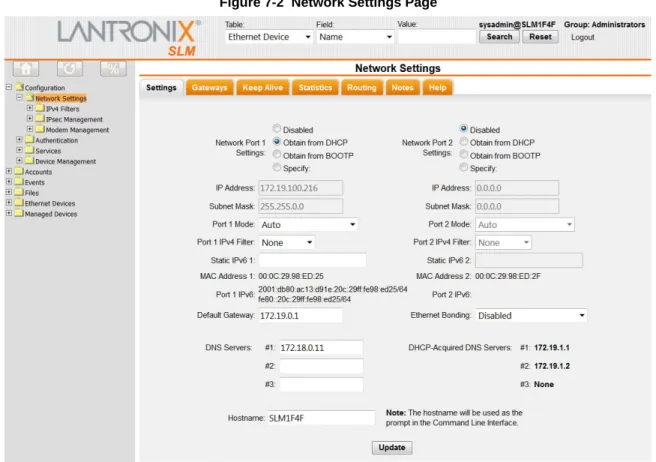The width and height of the screenshot is (656, 462).
Task: Click the DNS Server #1 field
Action: 321,348
